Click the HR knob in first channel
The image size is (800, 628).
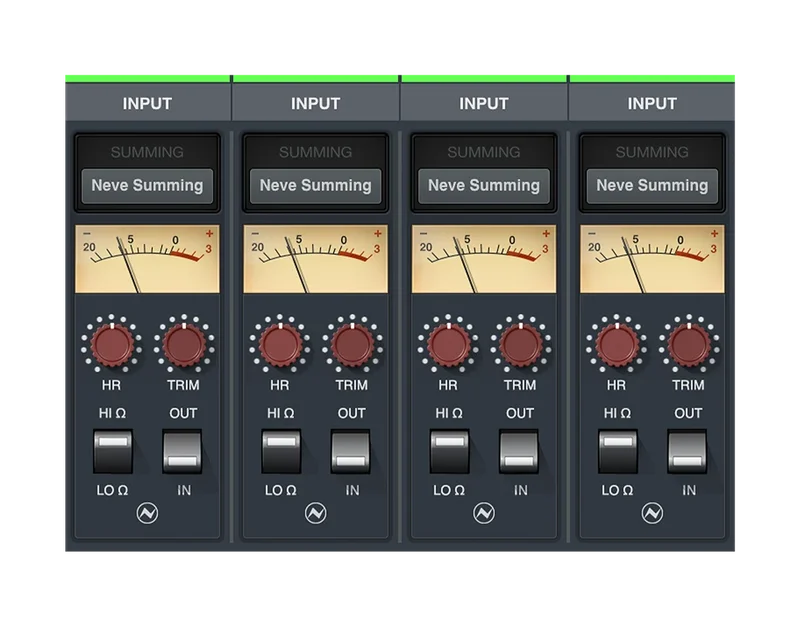112,345
